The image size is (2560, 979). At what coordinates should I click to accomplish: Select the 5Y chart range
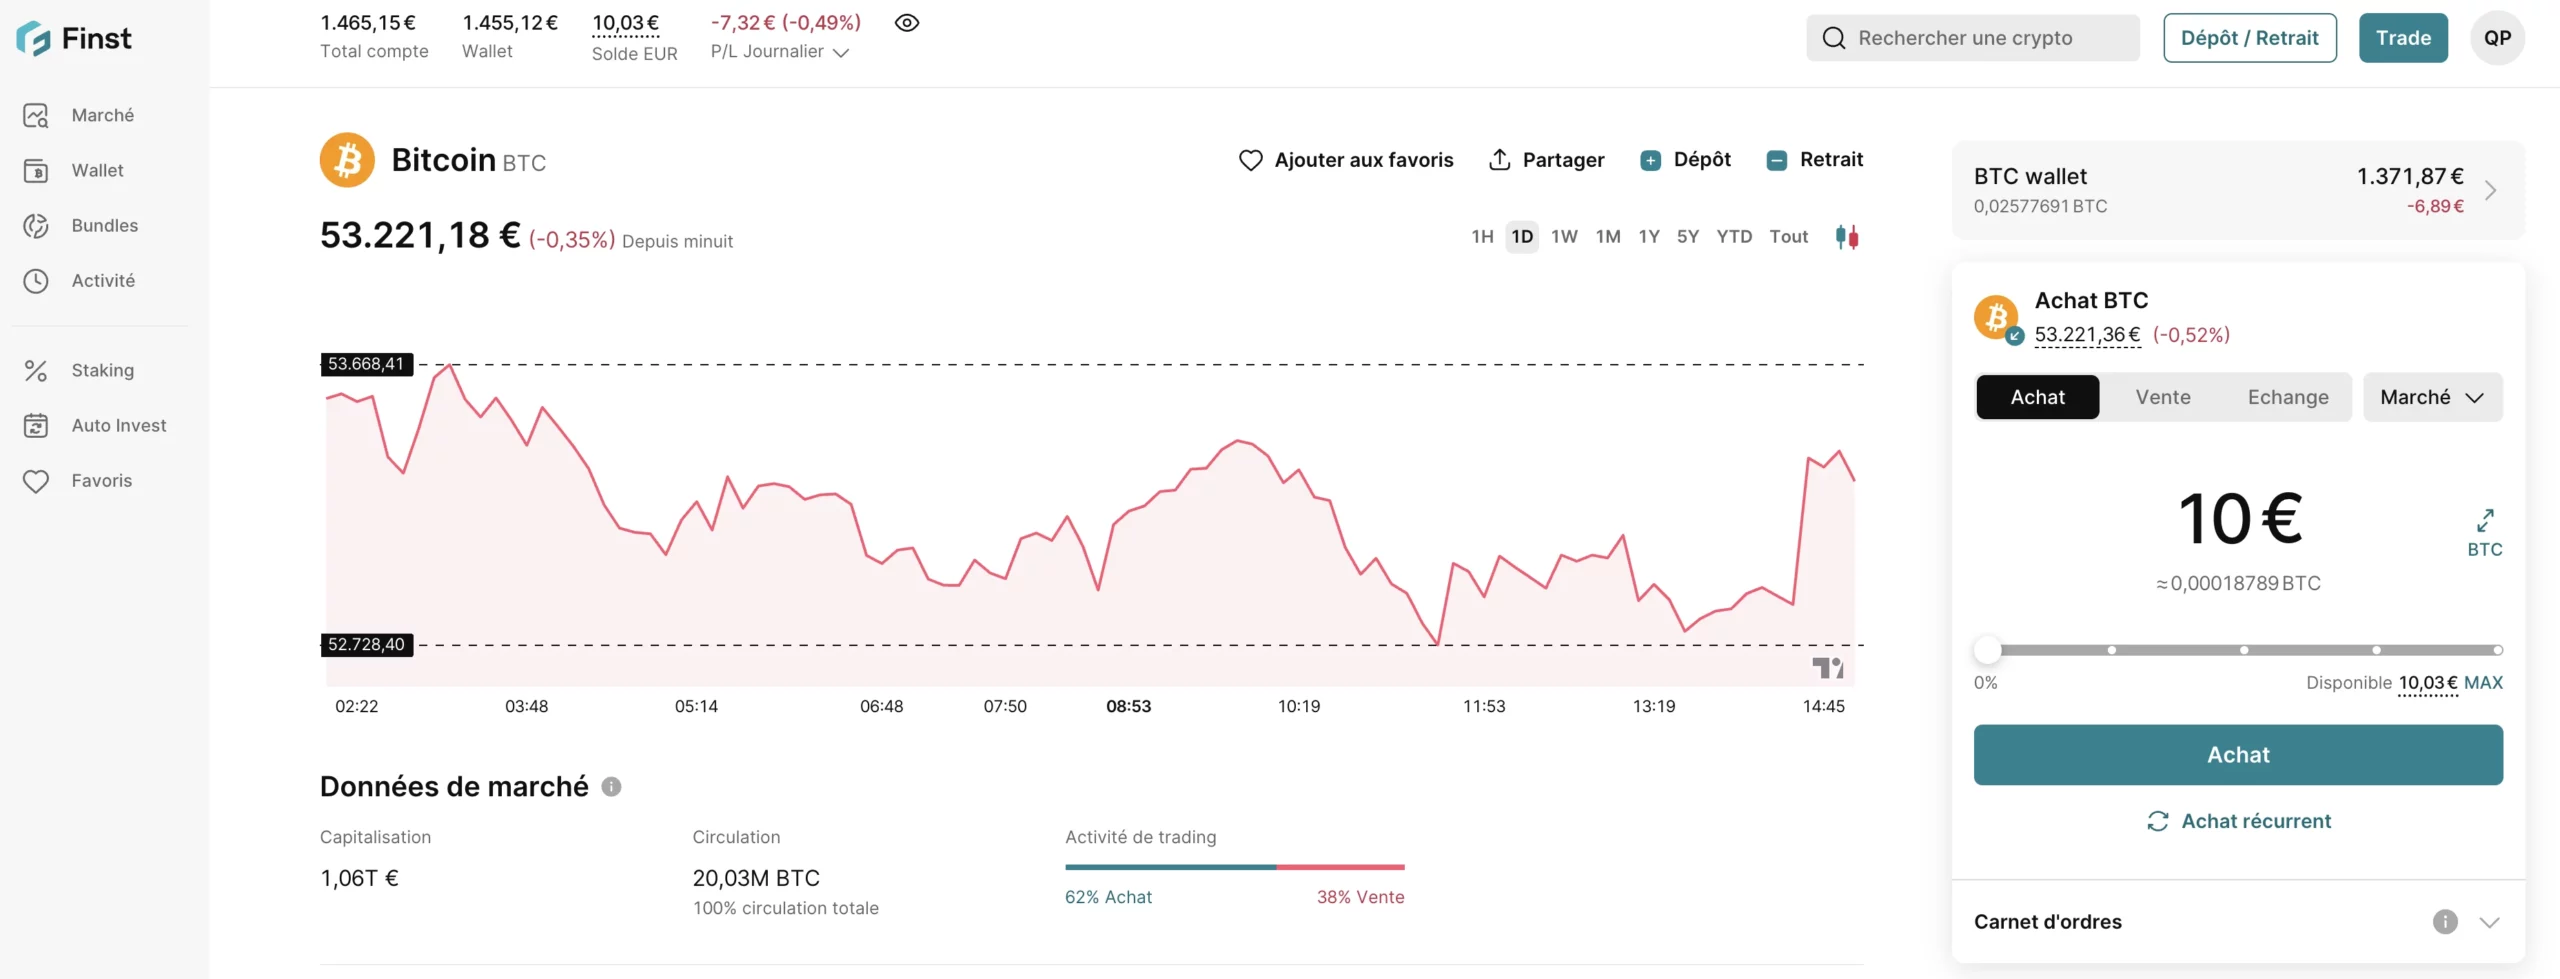point(1688,237)
